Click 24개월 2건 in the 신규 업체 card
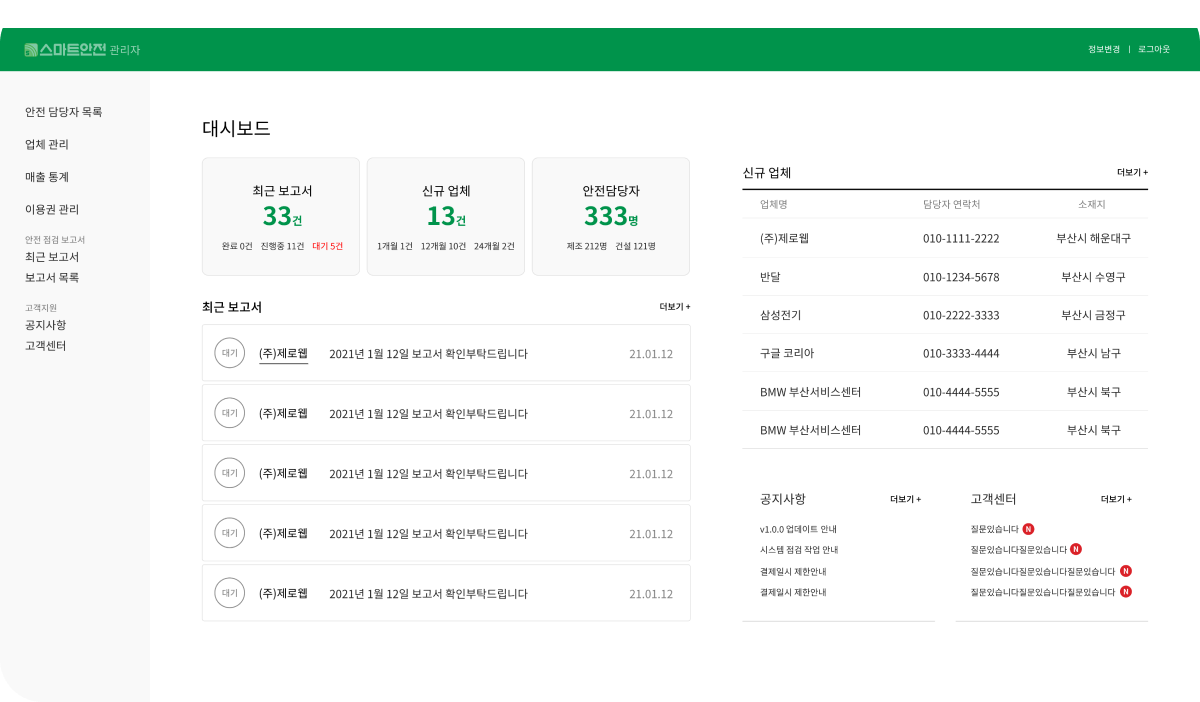The image size is (1200, 702). [494, 246]
